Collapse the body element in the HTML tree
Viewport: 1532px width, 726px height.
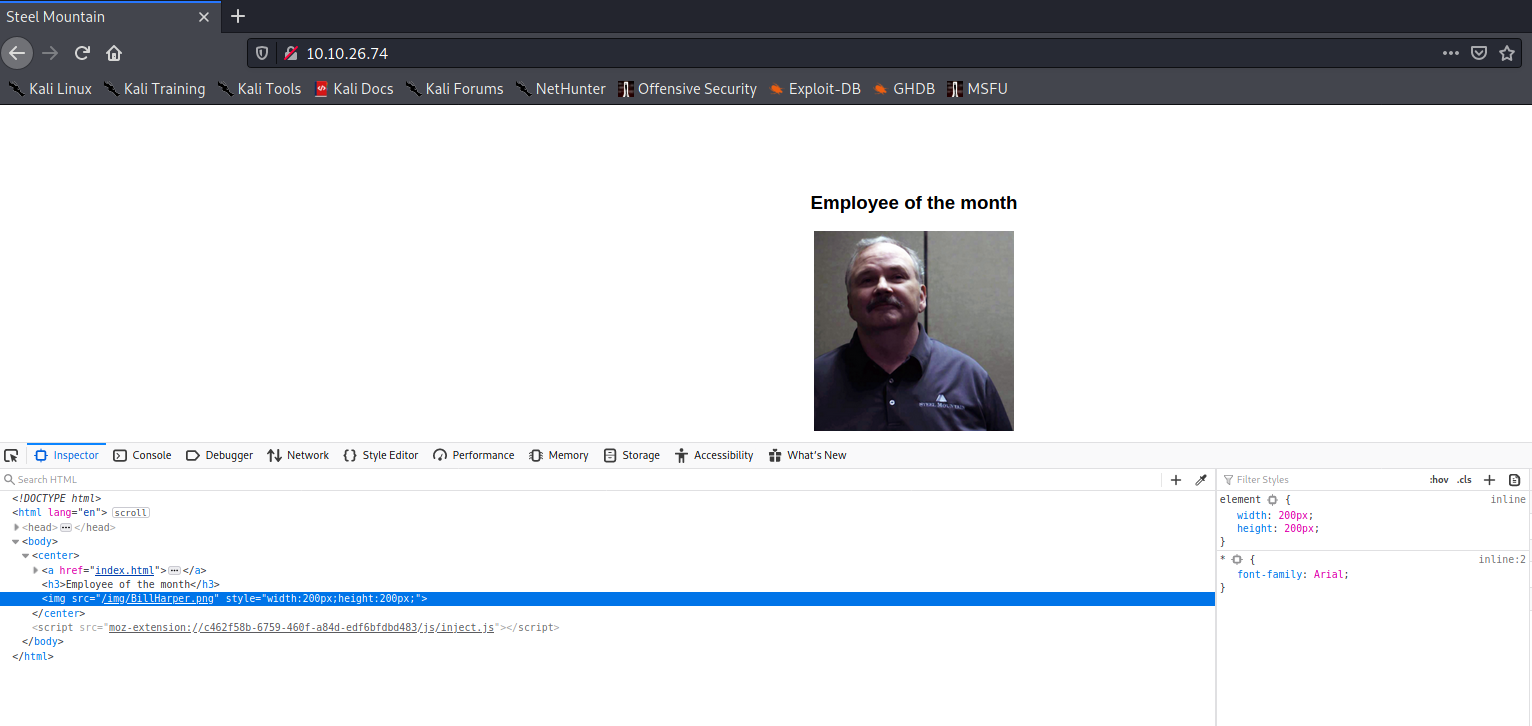16,541
